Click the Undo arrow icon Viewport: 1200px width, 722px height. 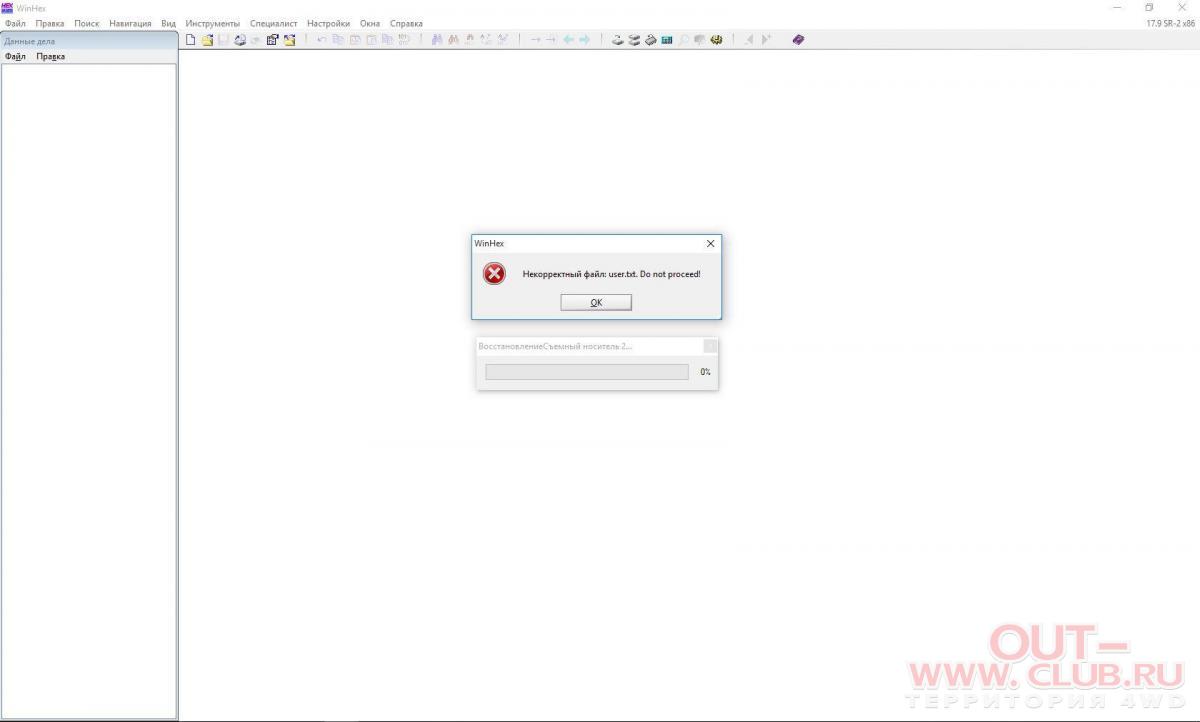[322, 40]
